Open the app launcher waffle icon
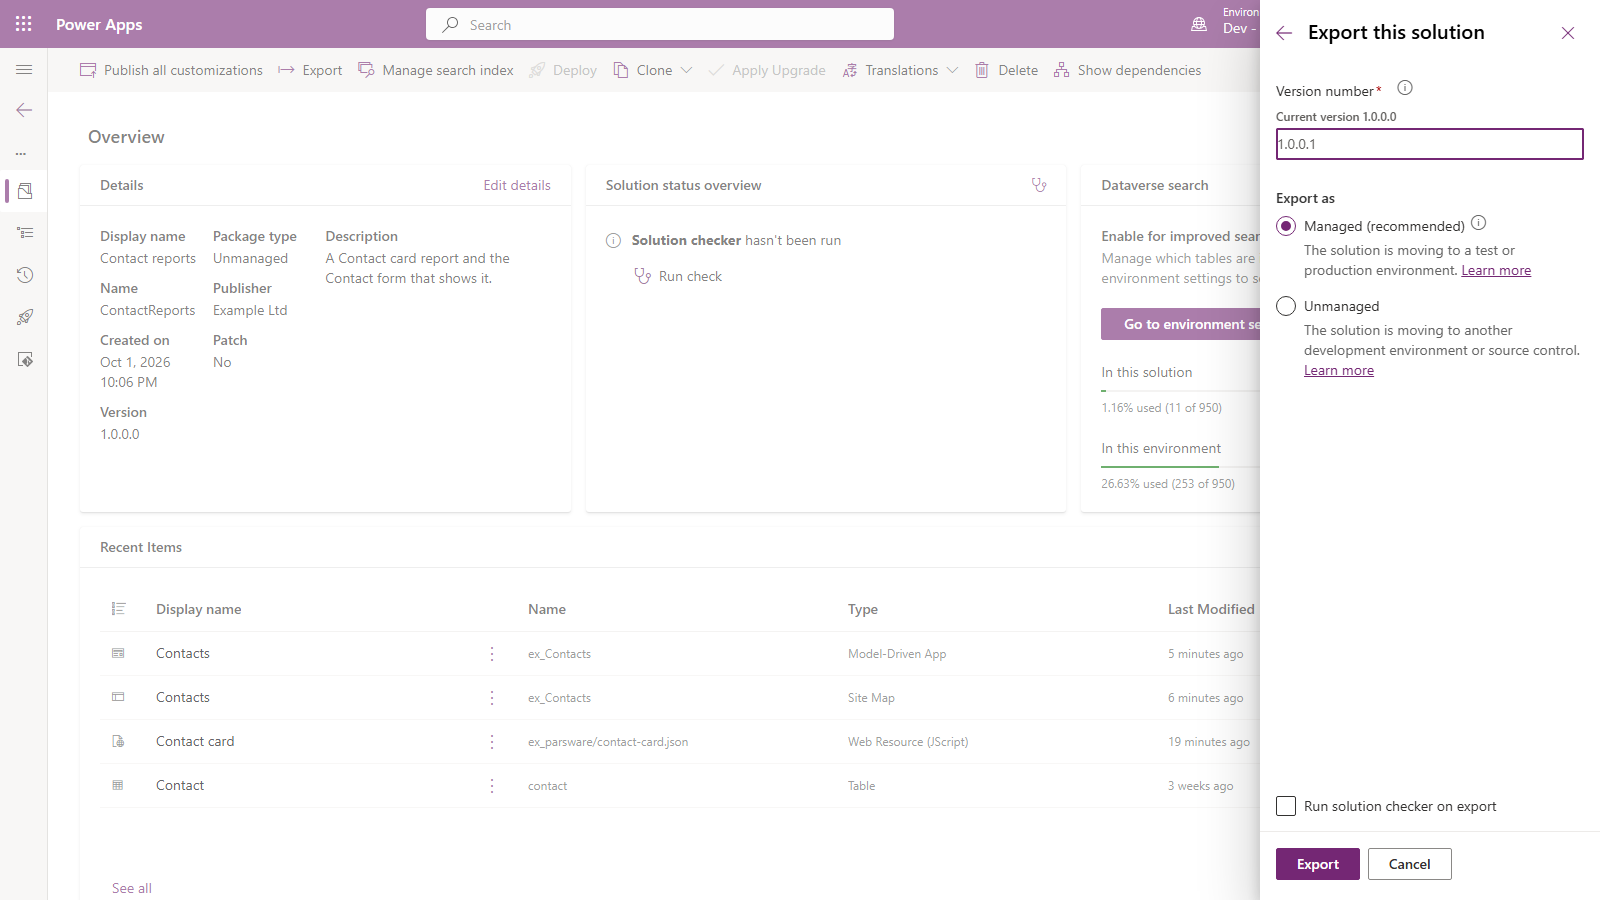 coord(24,24)
